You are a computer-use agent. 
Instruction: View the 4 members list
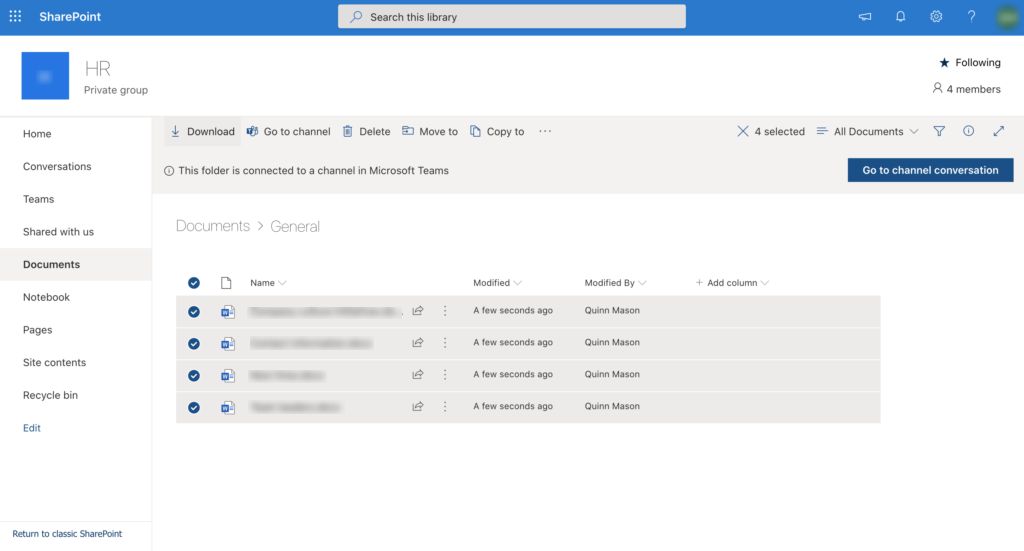[x=967, y=89]
